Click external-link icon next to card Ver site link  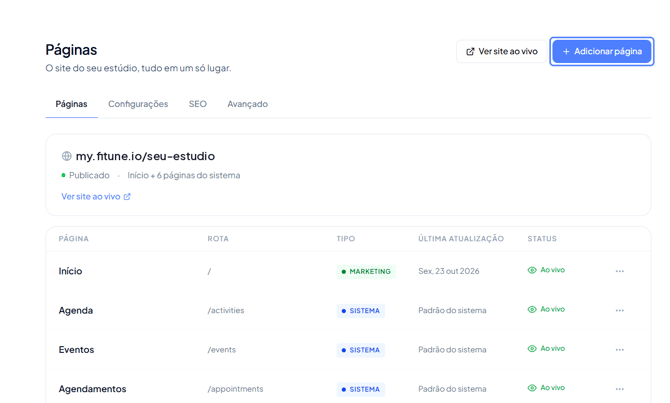tap(127, 197)
